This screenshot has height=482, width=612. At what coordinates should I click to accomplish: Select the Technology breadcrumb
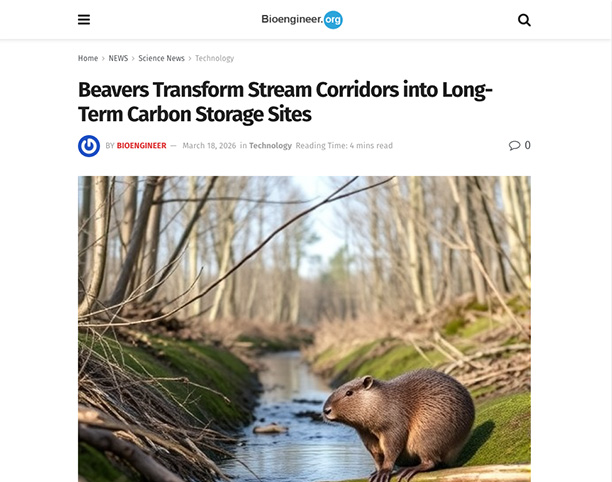point(214,58)
